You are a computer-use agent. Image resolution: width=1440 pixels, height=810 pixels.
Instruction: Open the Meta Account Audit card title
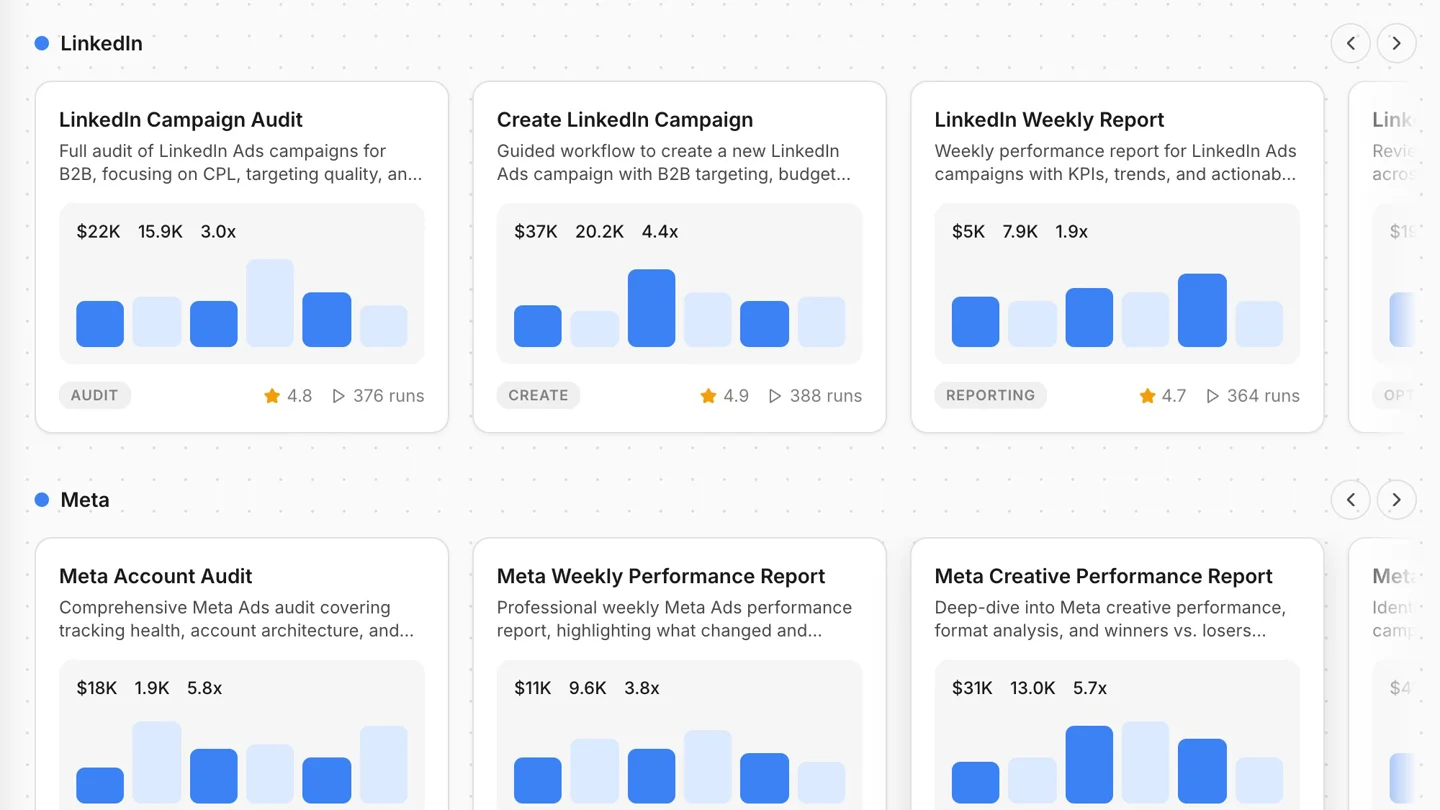pyautogui.click(x=155, y=576)
